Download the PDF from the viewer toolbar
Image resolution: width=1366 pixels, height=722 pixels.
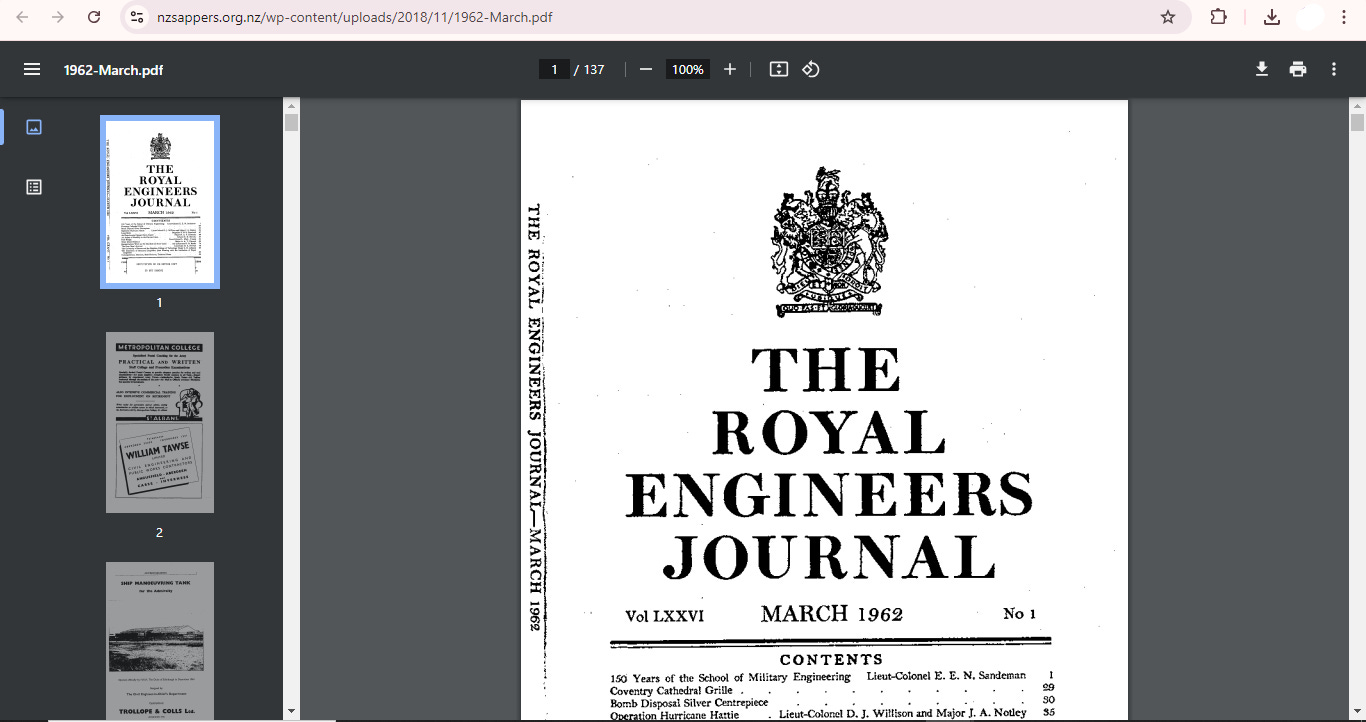[1262, 69]
